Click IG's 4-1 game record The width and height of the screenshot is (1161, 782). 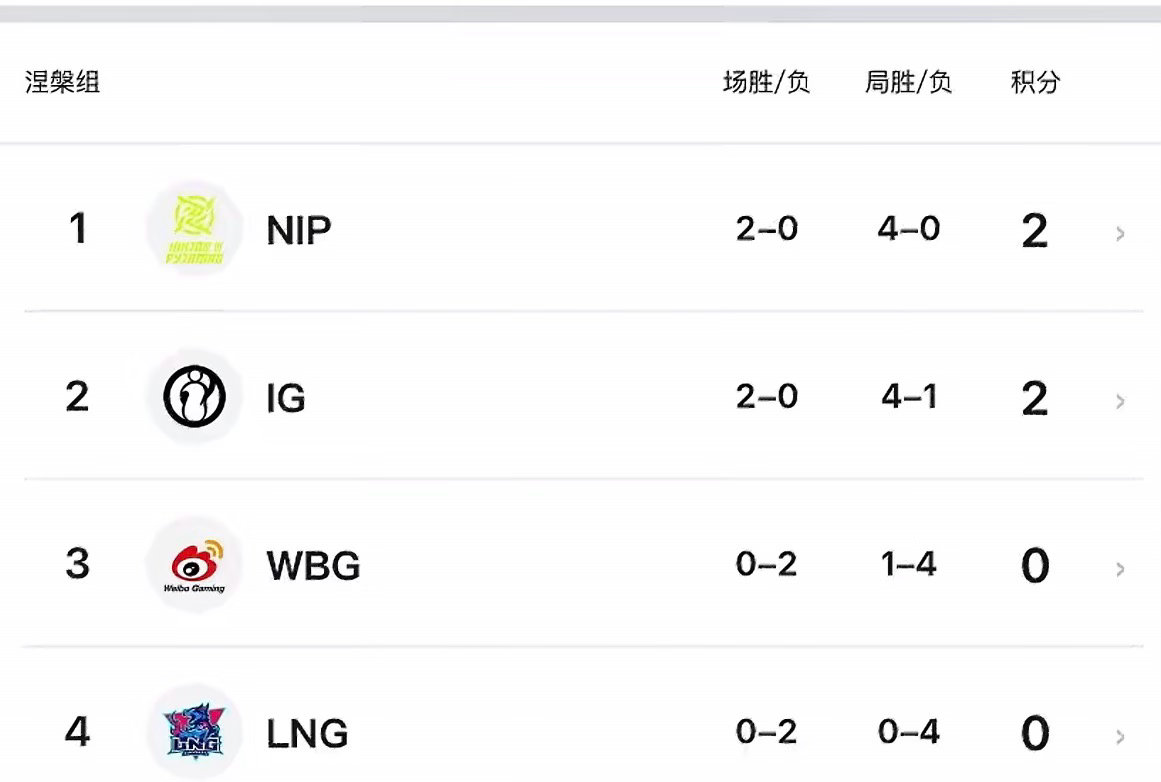tap(909, 397)
